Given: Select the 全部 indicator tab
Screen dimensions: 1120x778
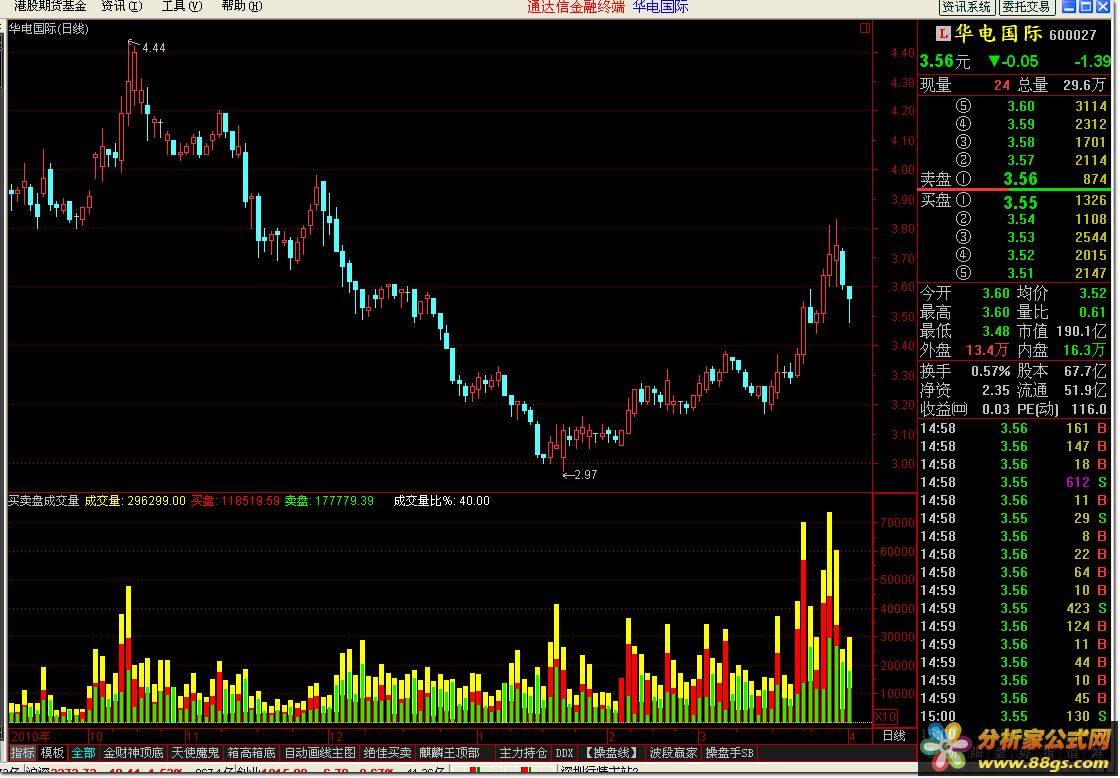Looking at the screenshot, I should click(x=84, y=753).
